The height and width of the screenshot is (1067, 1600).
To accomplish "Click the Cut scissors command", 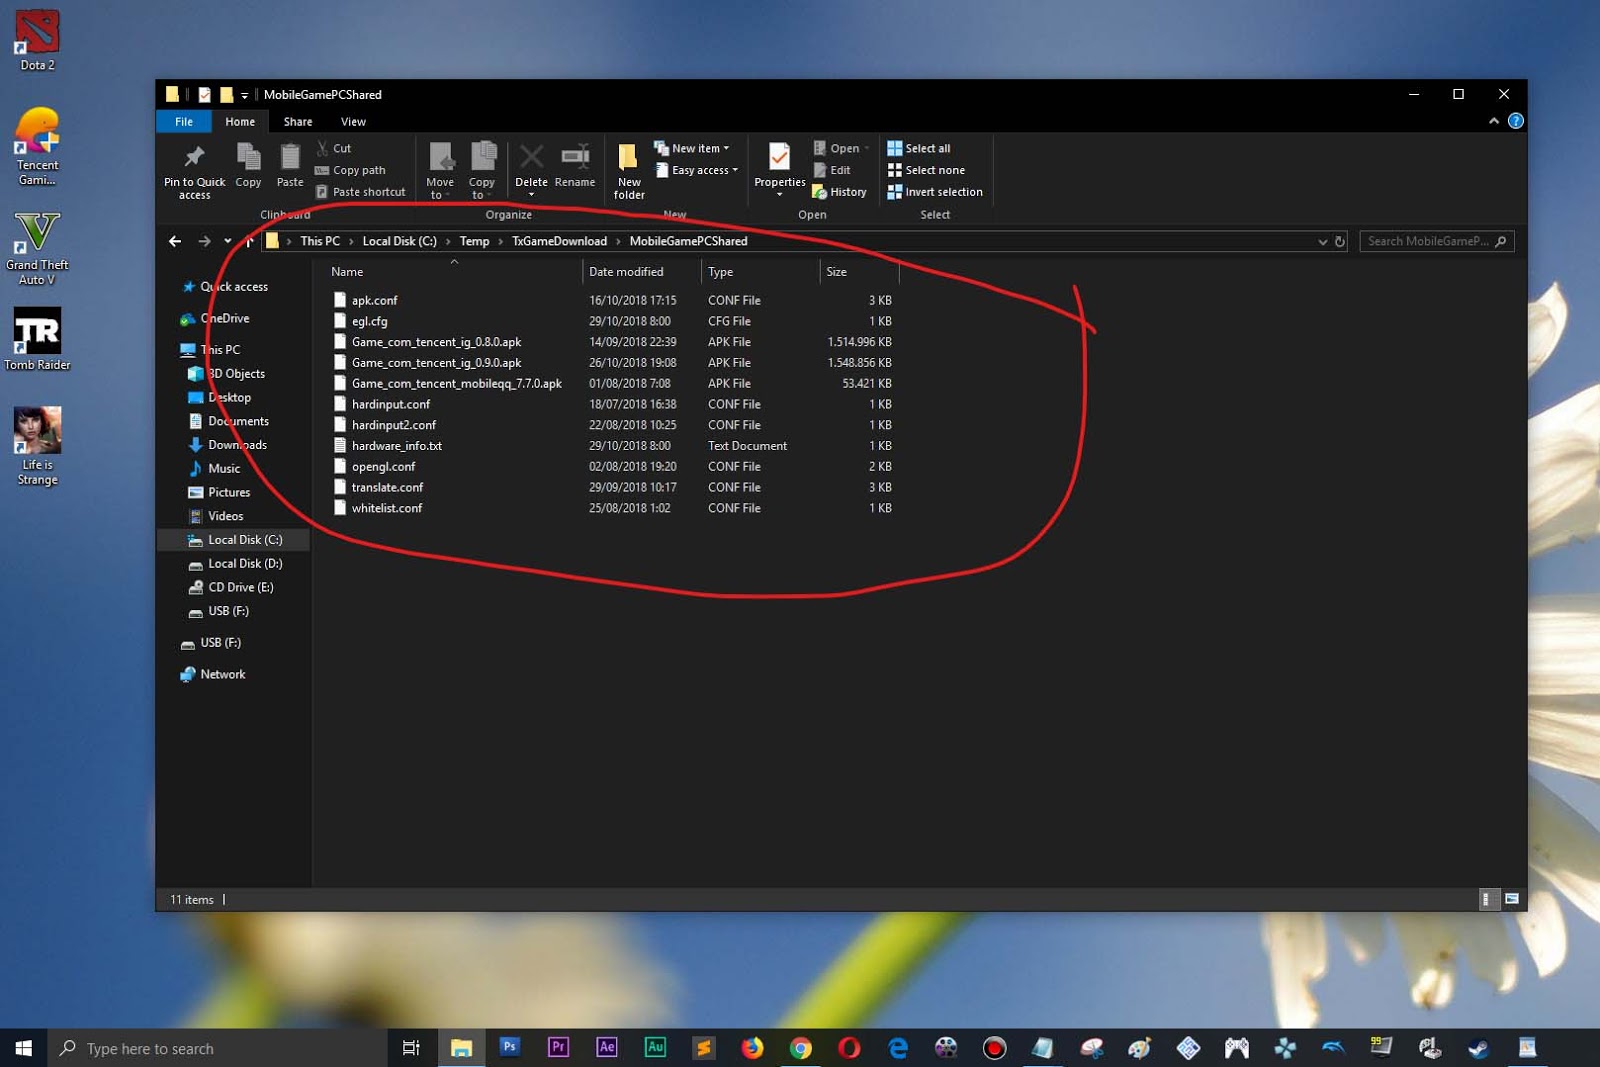I will (x=334, y=148).
